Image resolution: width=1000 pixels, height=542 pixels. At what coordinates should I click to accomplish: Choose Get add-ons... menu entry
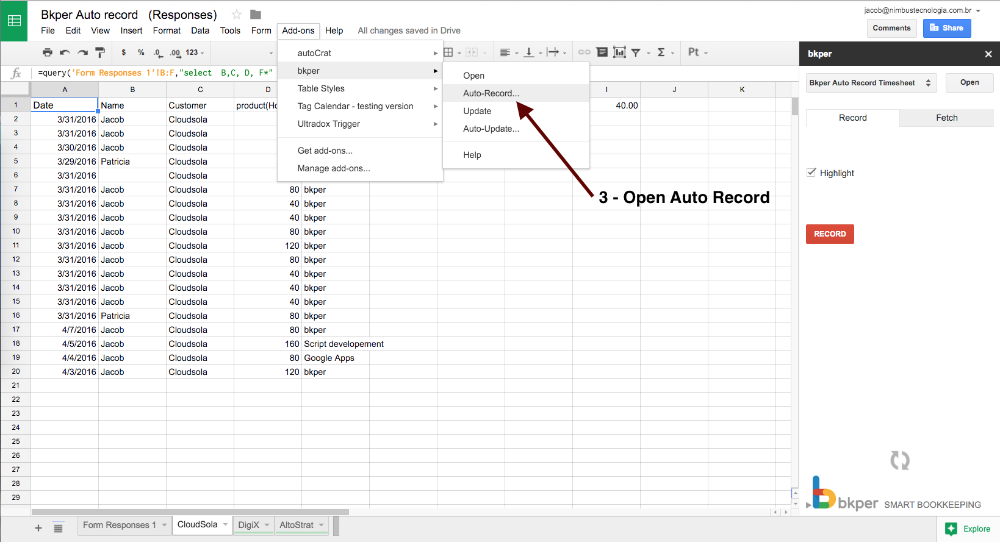[360, 151]
